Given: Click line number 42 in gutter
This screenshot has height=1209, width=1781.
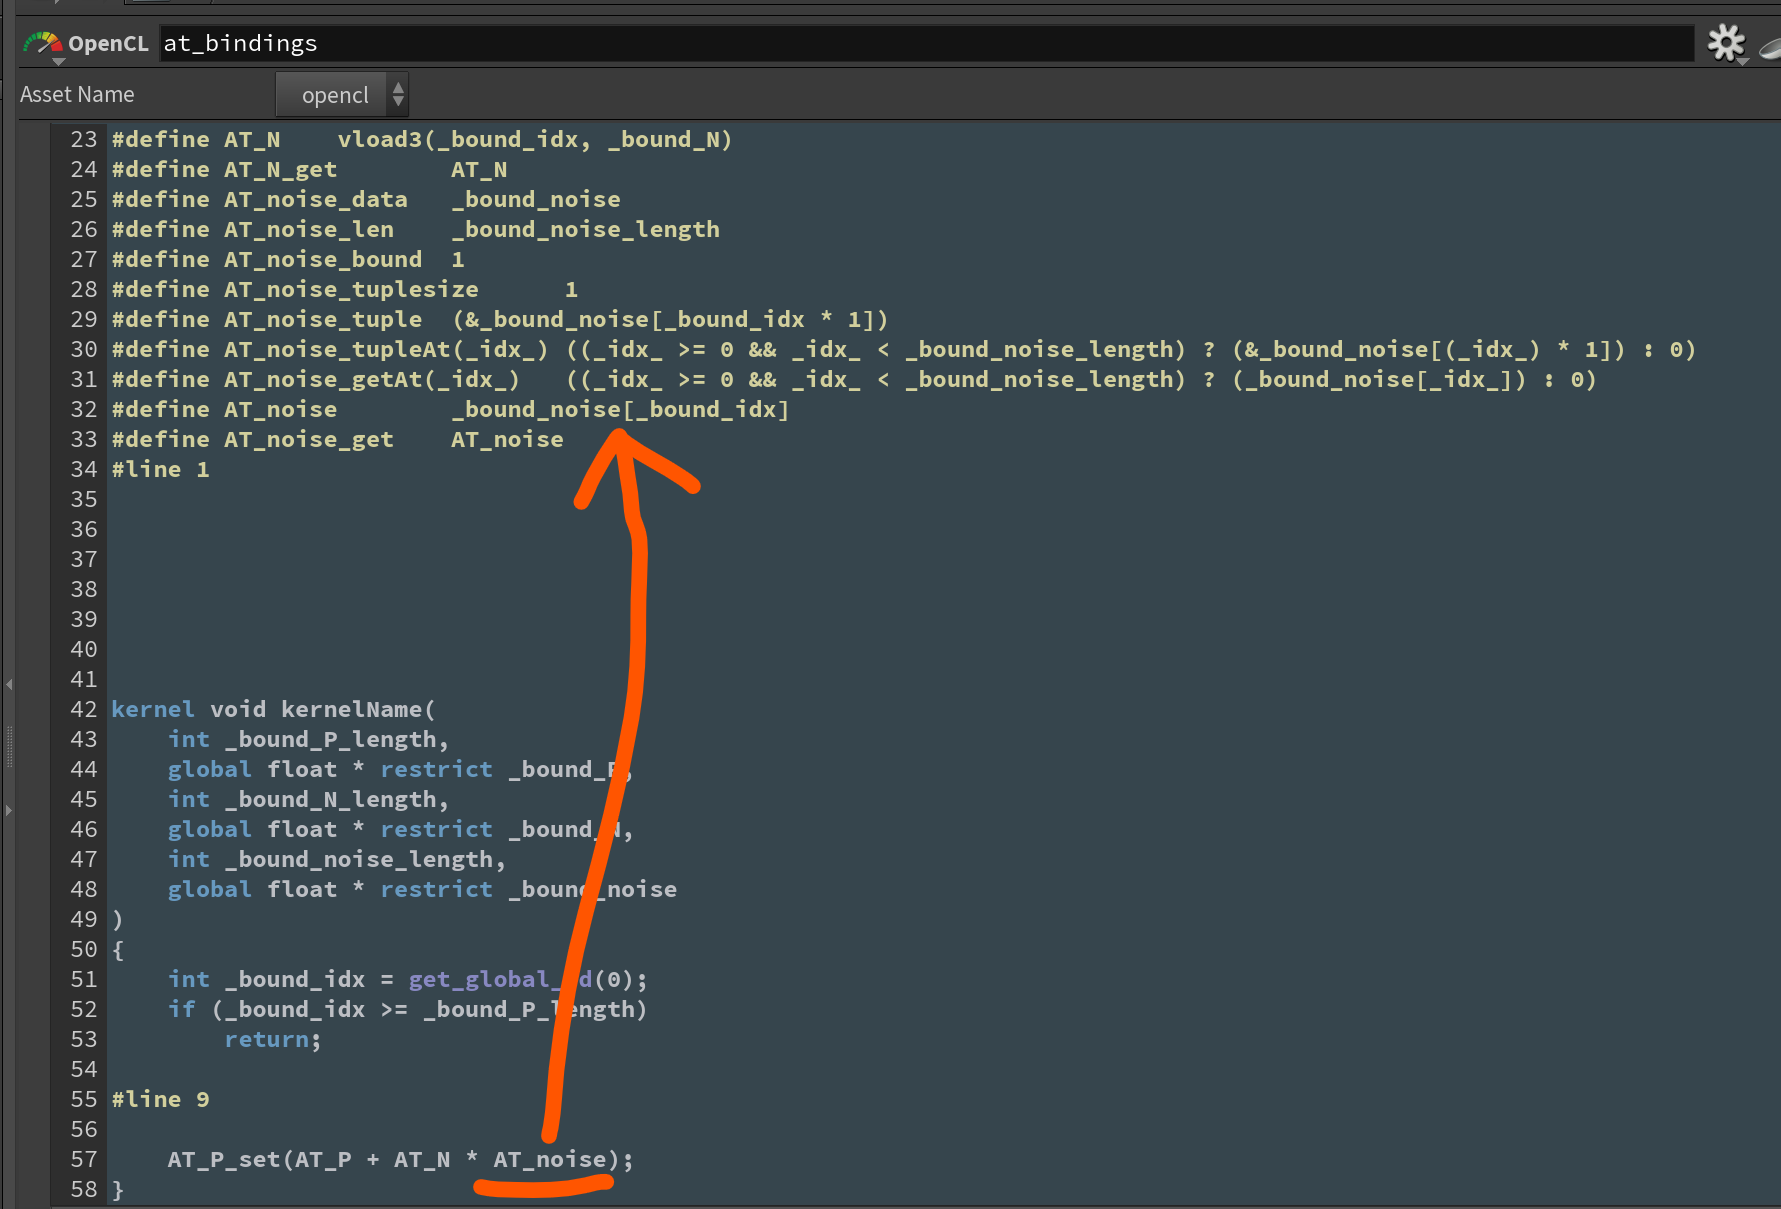Looking at the screenshot, I should 84,710.
